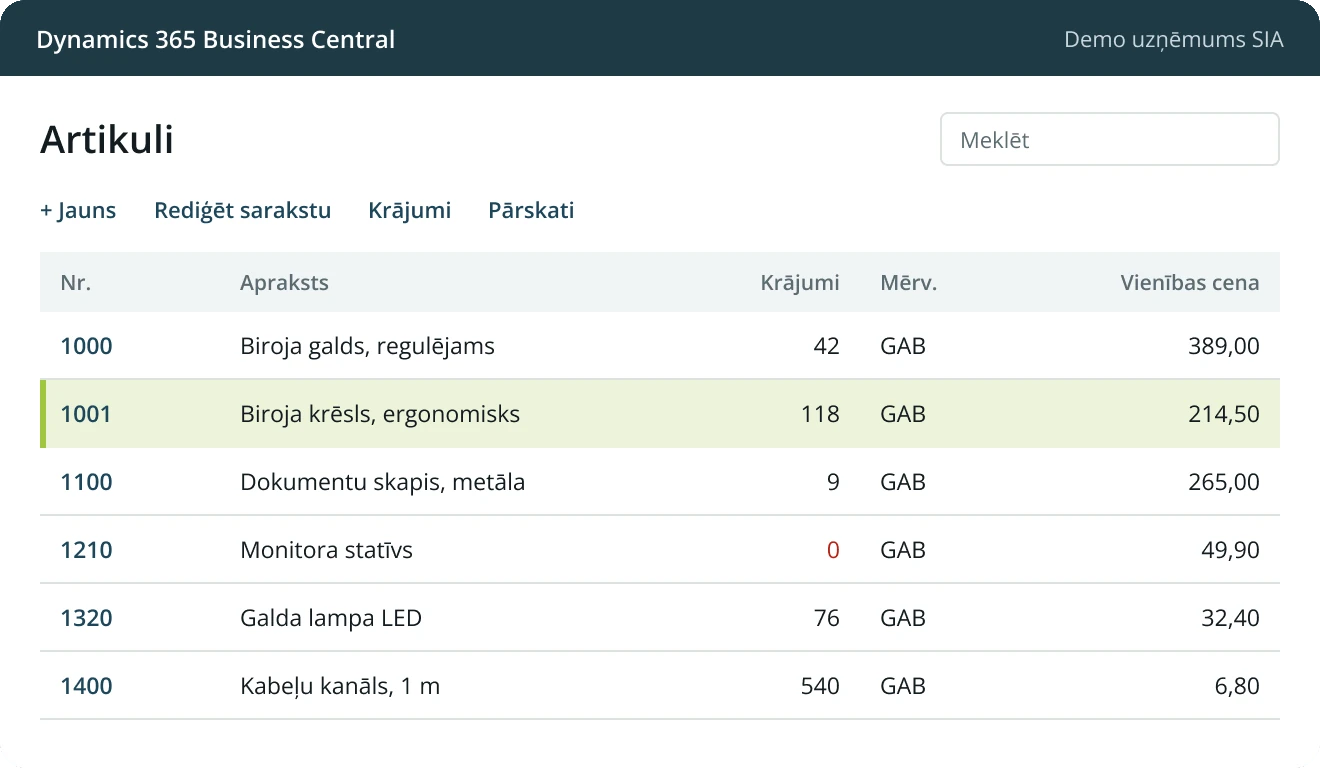Create a new item with + Jauns
The width and height of the screenshot is (1320, 768).
coord(78,210)
